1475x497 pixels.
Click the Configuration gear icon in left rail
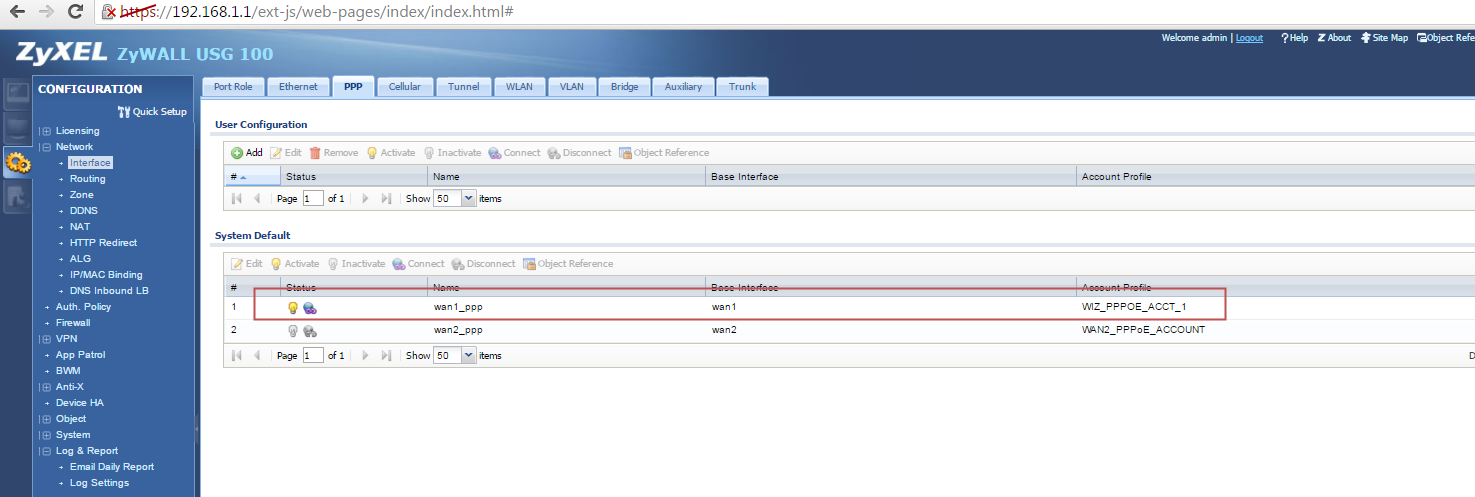click(x=17, y=163)
